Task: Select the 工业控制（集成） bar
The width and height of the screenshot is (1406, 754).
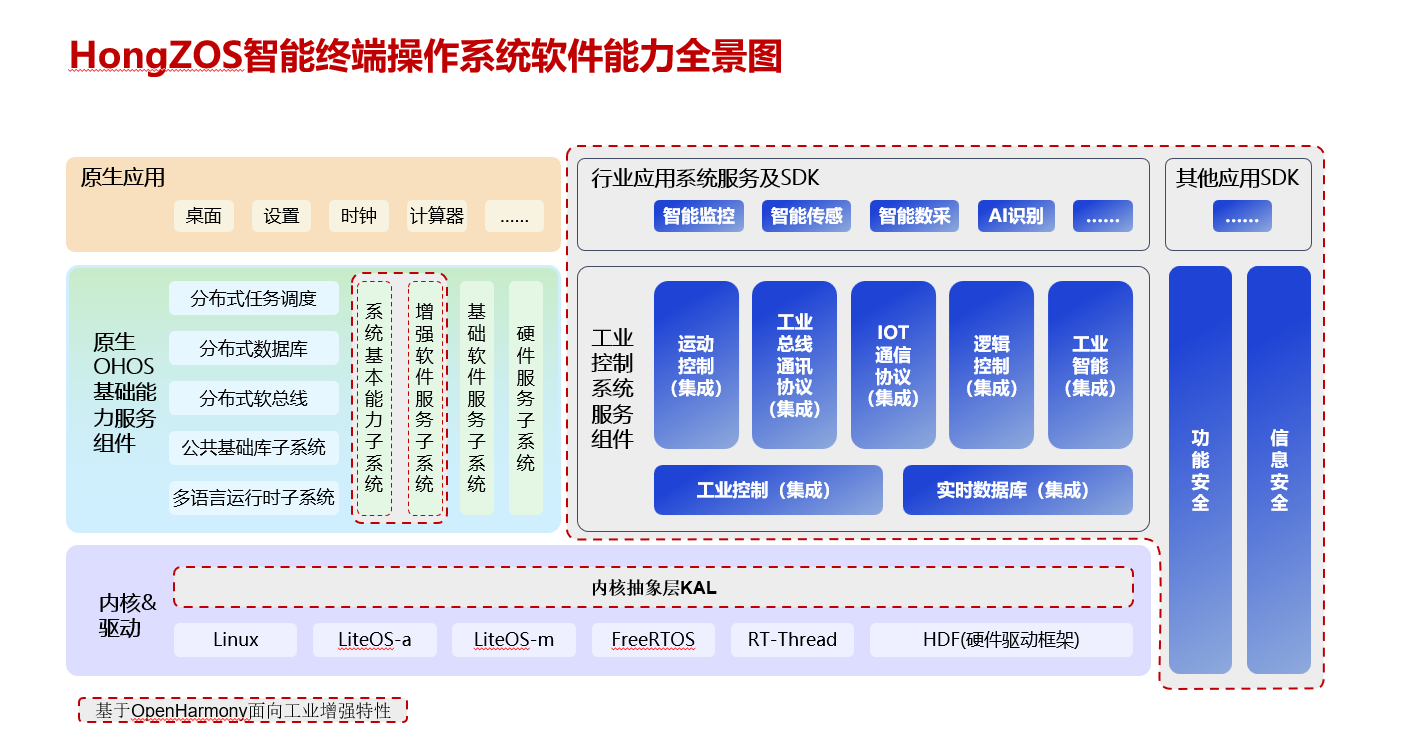Action: click(768, 490)
